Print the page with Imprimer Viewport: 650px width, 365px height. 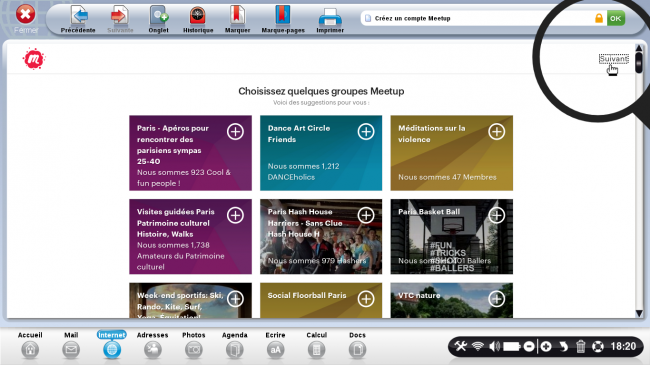pos(330,17)
